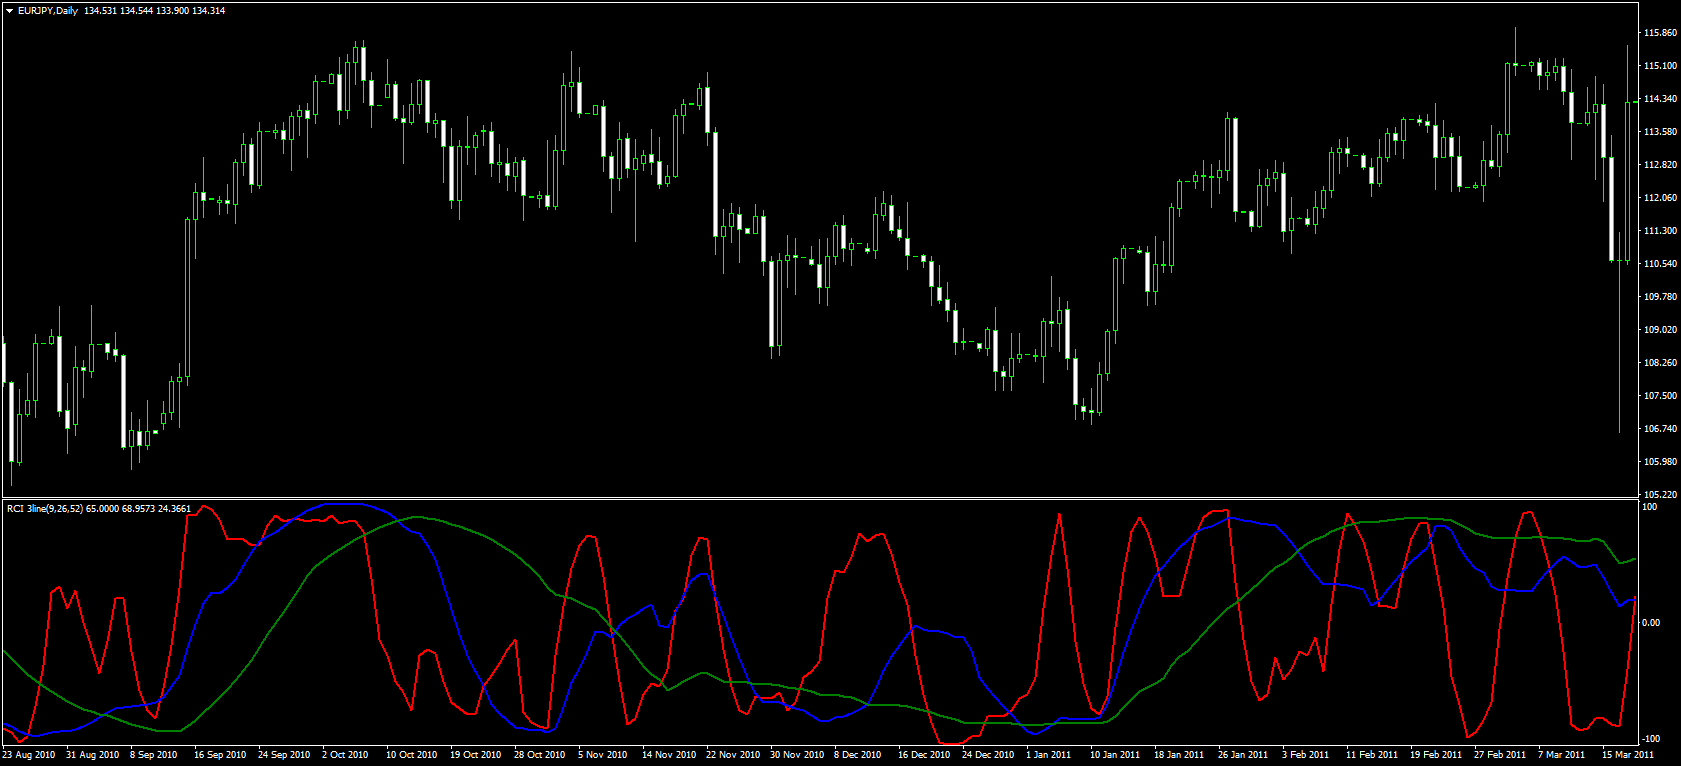Select the 105.980 price scale label
Viewport: 1681px width, 766px height.
(x=1659, y=462)
